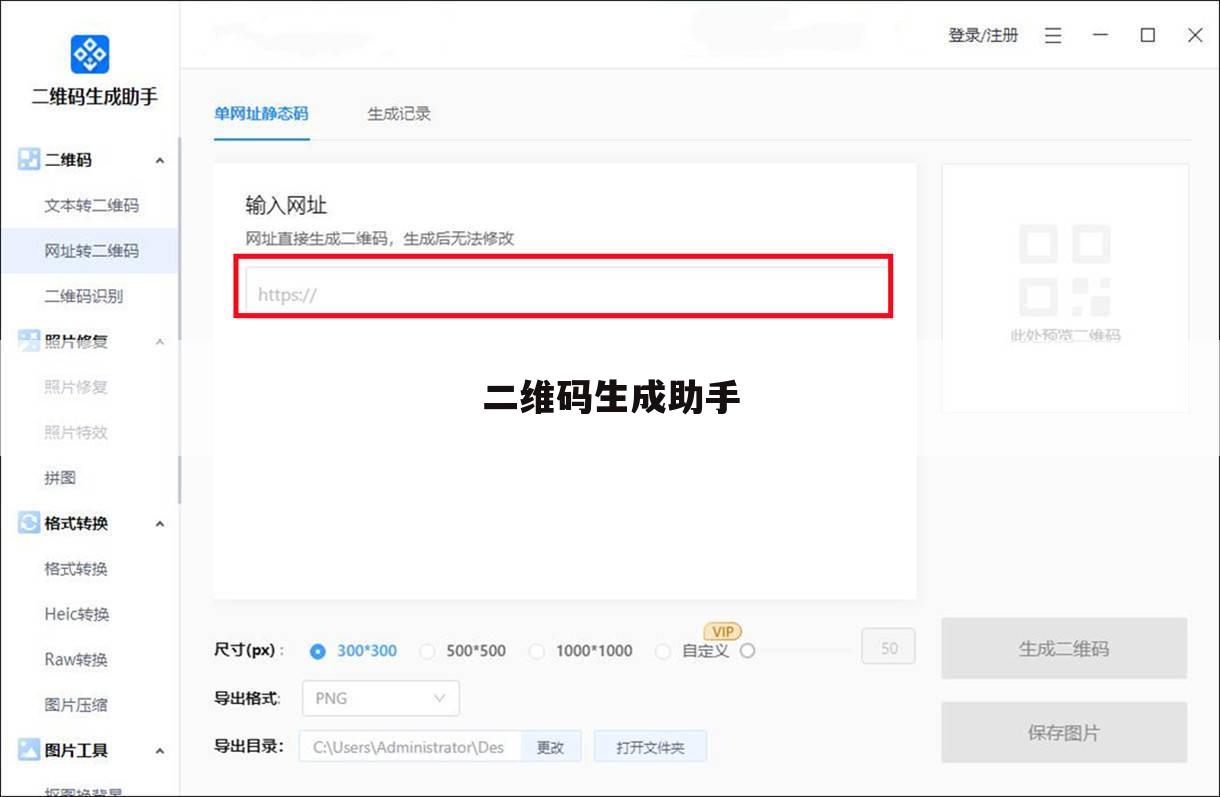Viewport: 1220px width, 797px height.
Task: Close the application window
Action: pyautogui.click(x=1195, y=35)
